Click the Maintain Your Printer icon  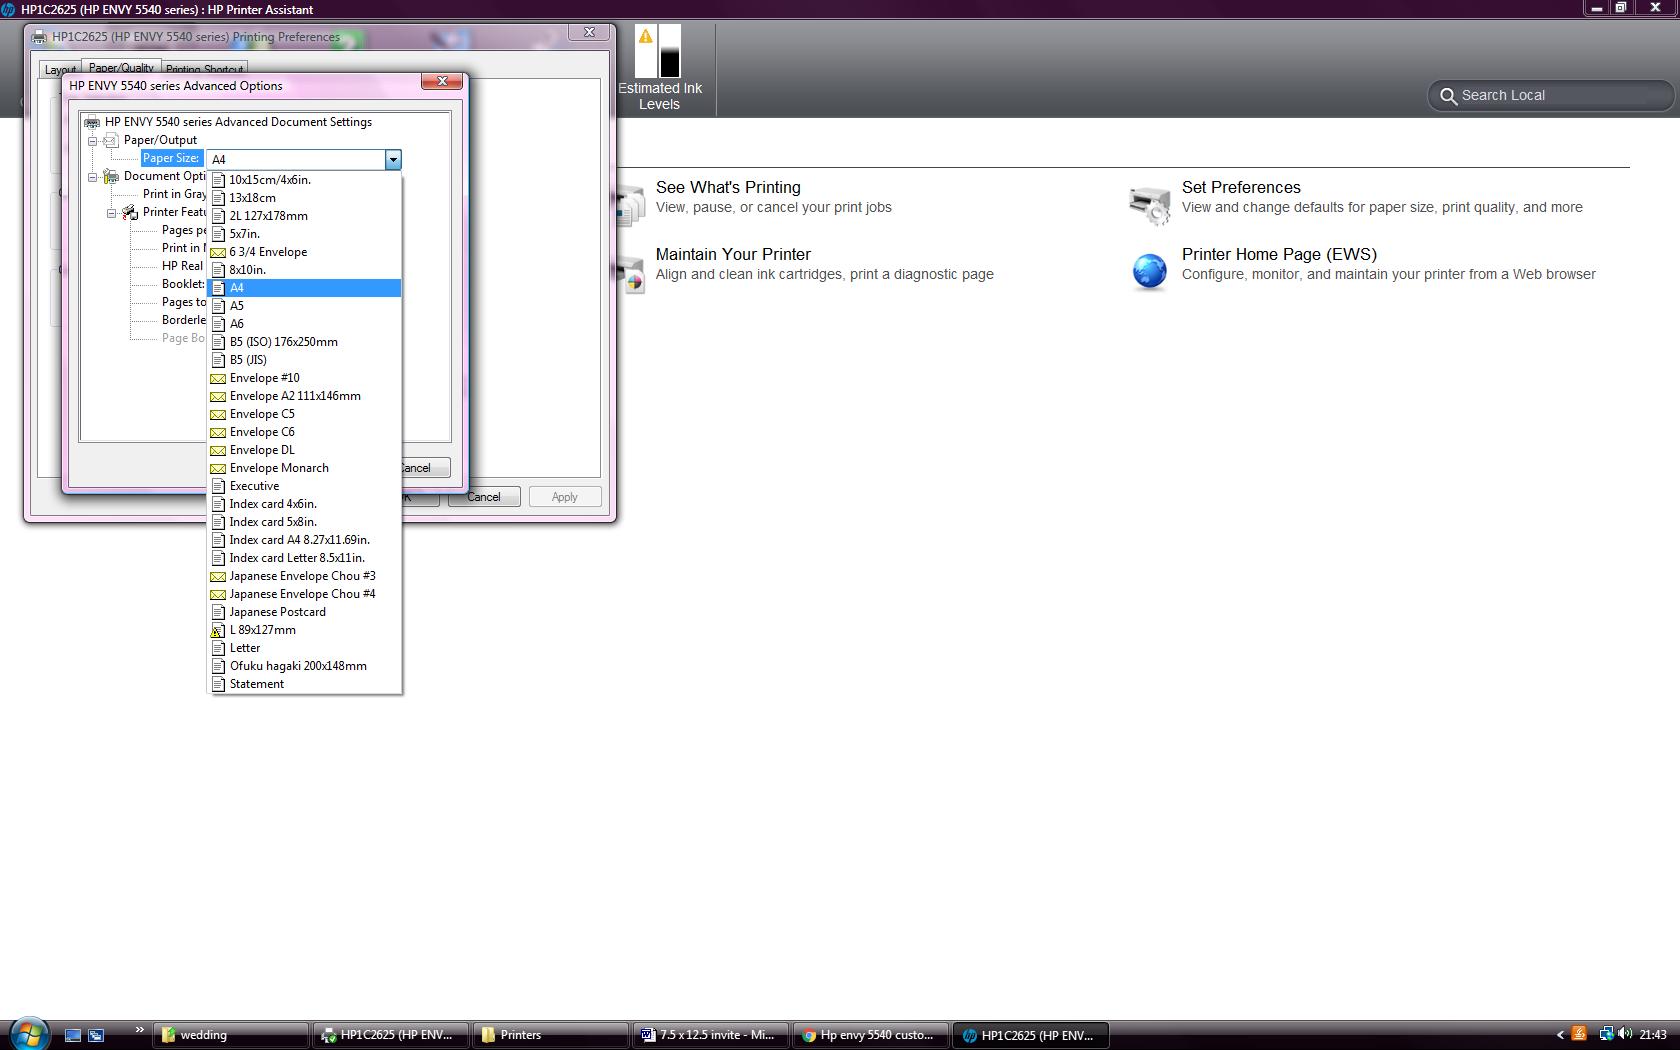(x=630, y=273)
